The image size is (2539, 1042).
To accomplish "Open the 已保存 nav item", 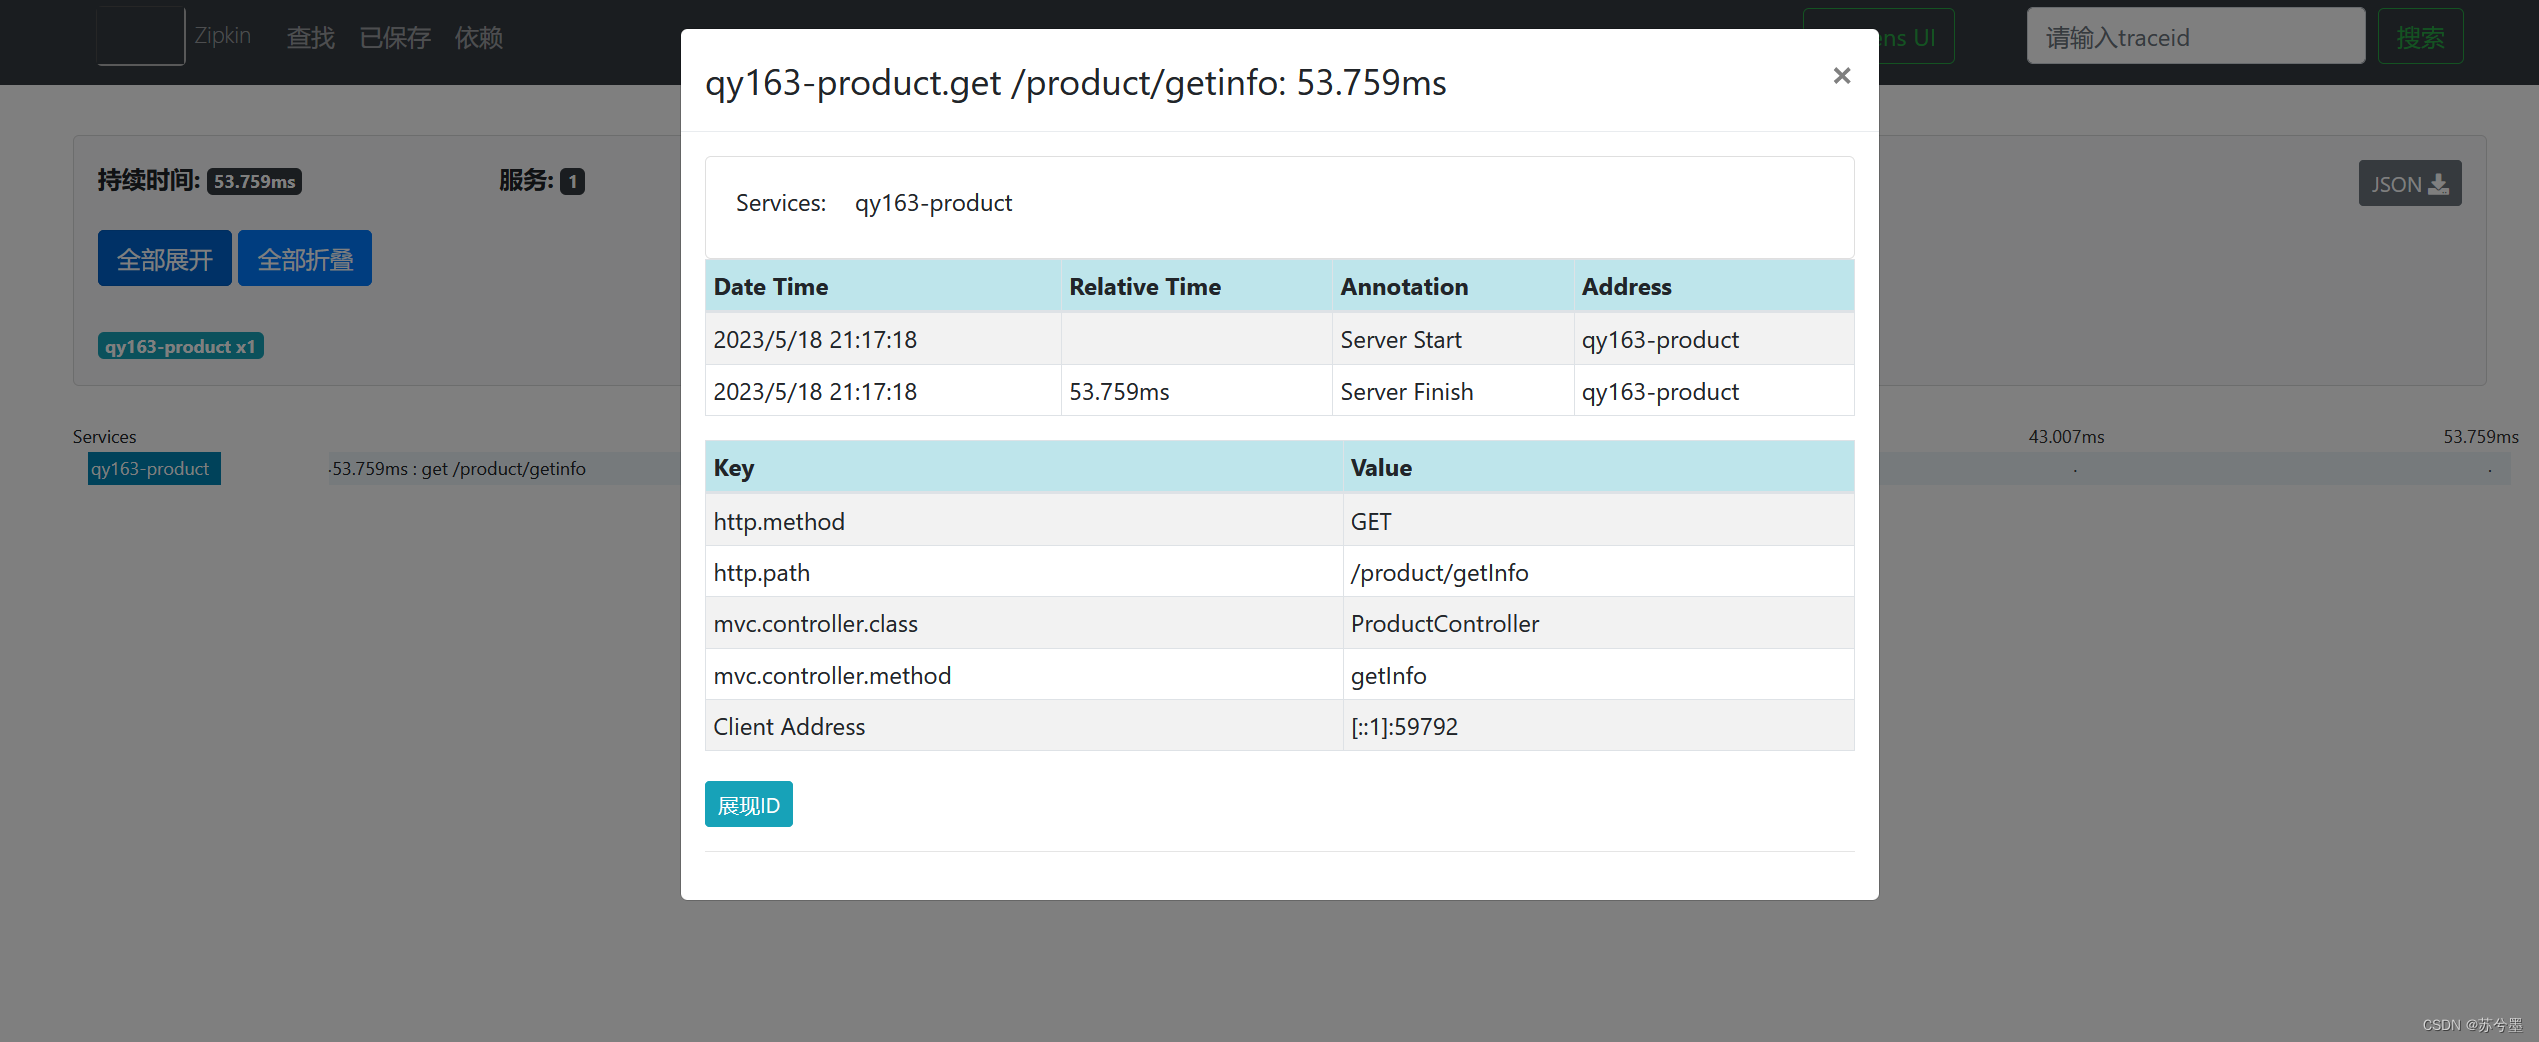I will pos(395,38).
